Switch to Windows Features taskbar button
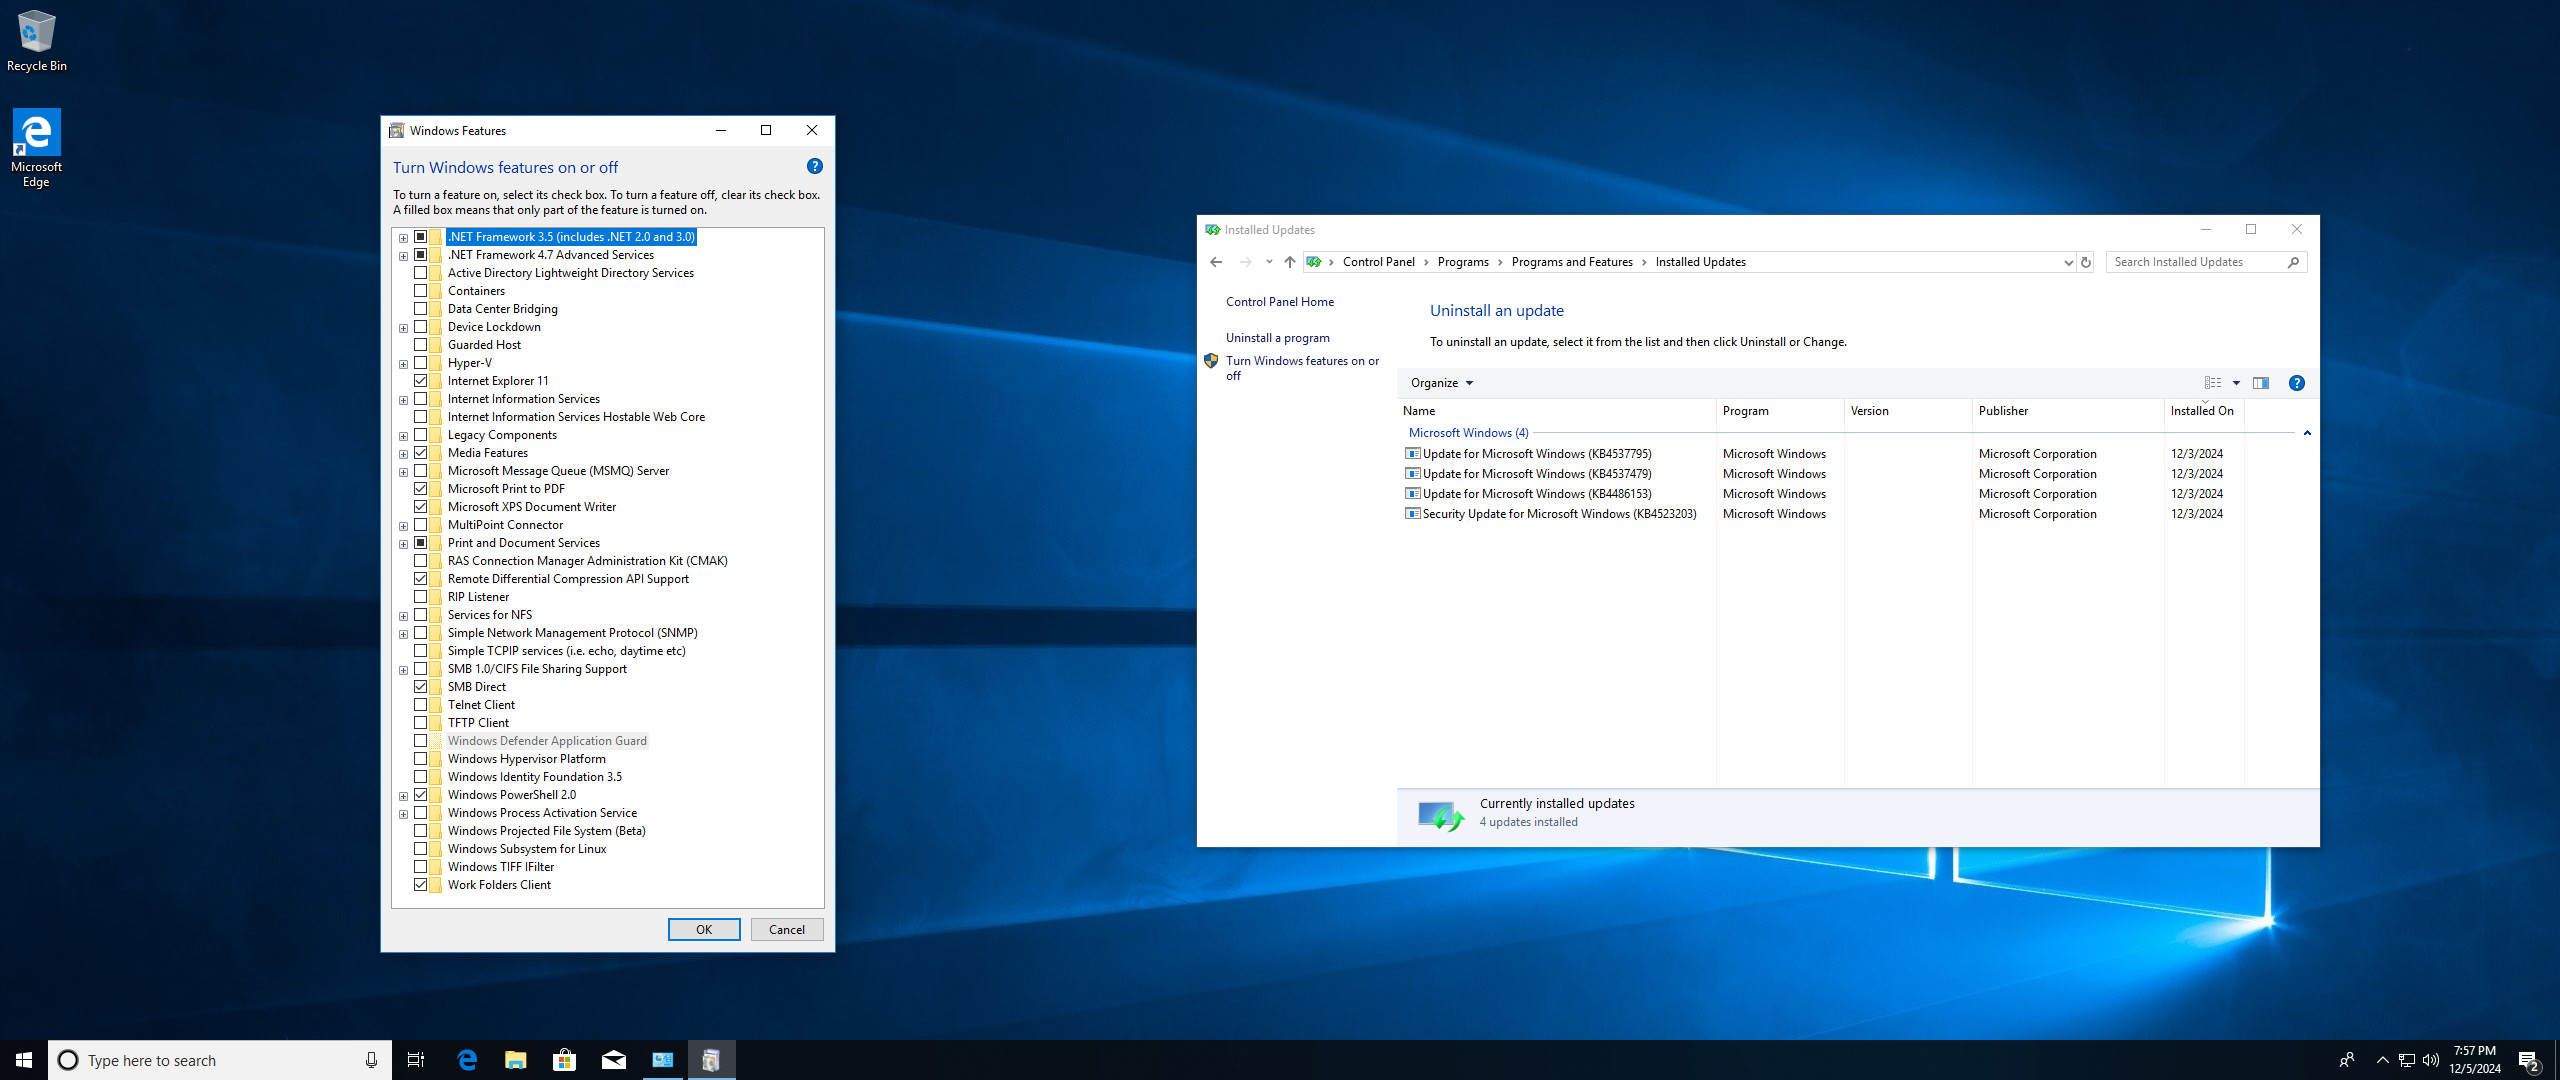This screenshot has width=2560, height=1080. tap(712, 1060)
